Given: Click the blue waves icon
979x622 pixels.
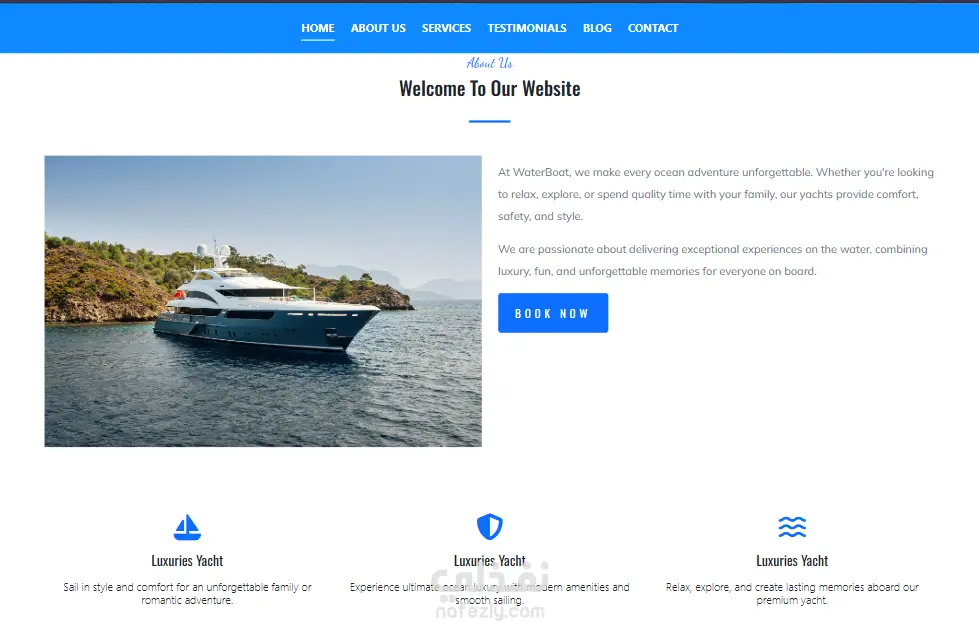Looking at the screenshot, I should (x=792, y=527).
